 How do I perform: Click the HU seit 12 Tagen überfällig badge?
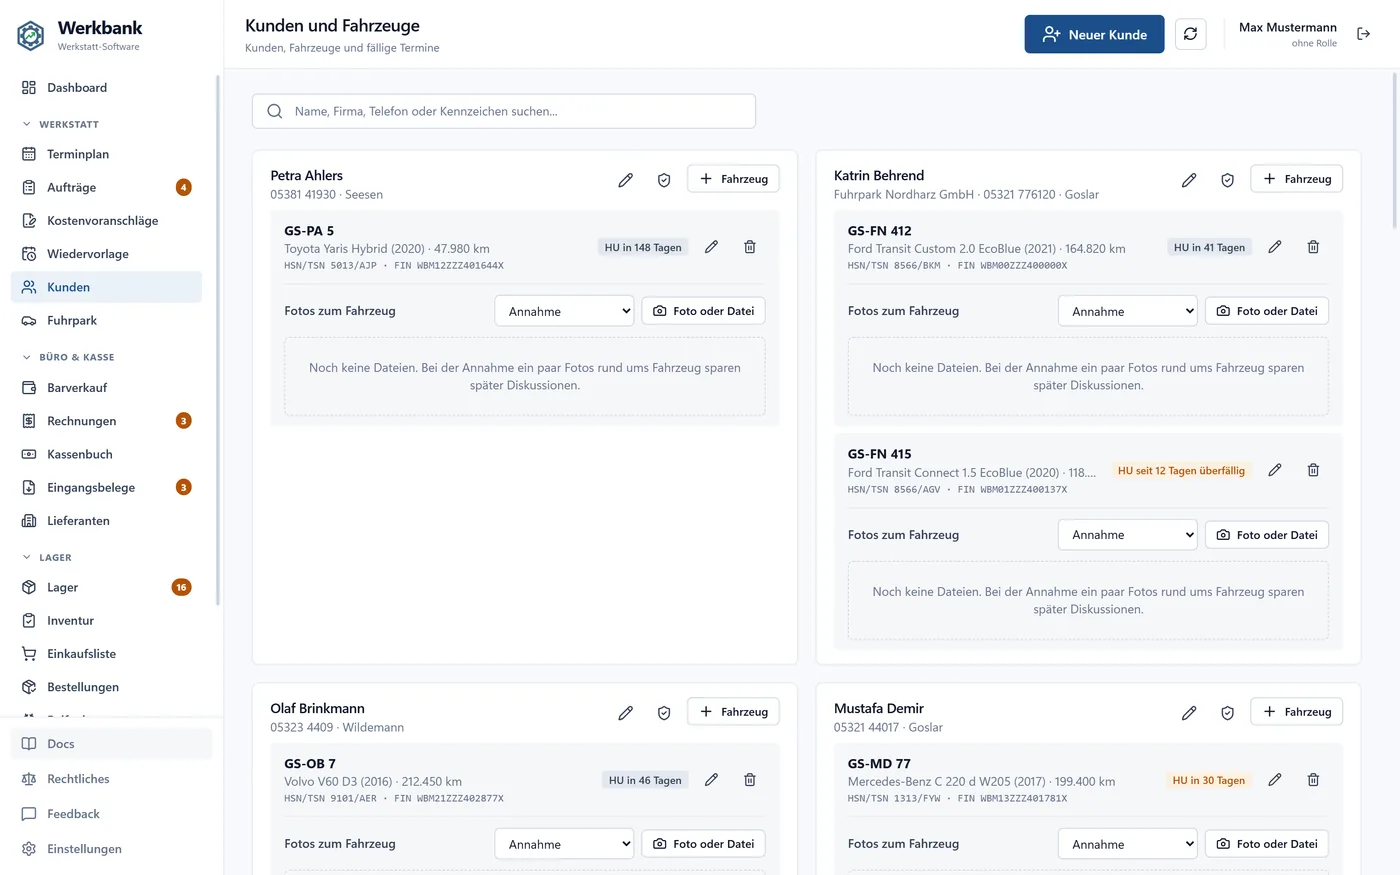tap(1181, 470)
